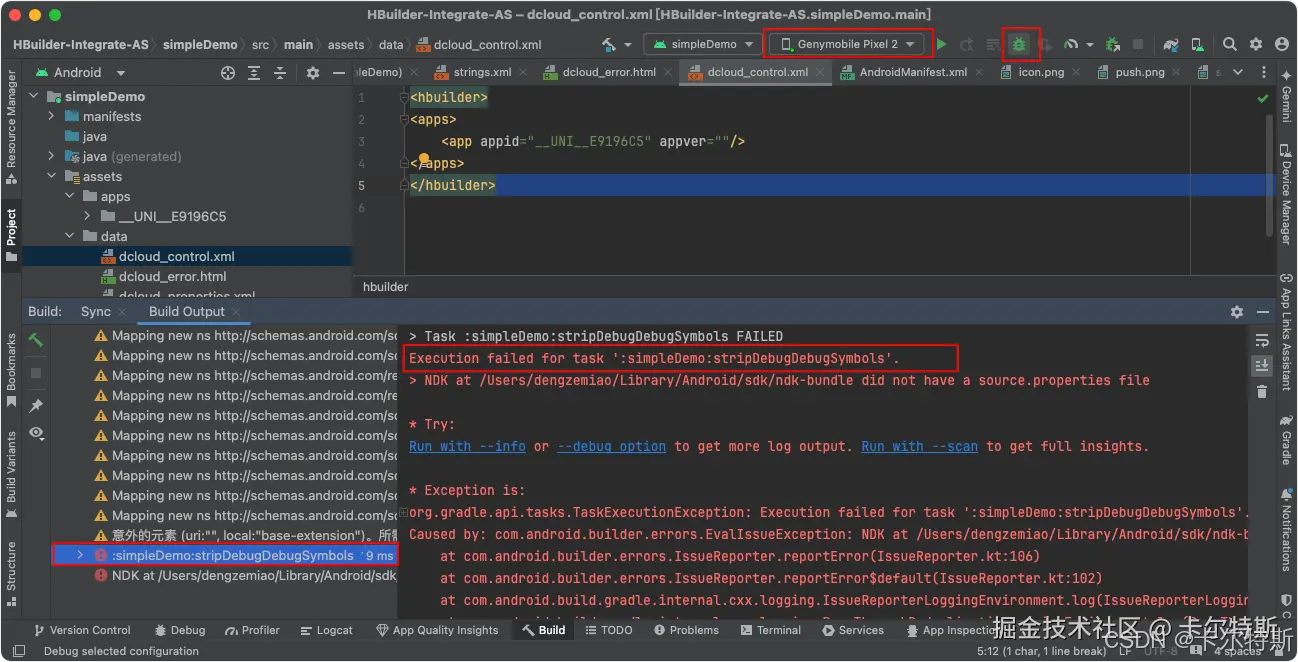Screen dimensions: 1298x662
Task: Expand the manifests folder
Action: point(51,117)
